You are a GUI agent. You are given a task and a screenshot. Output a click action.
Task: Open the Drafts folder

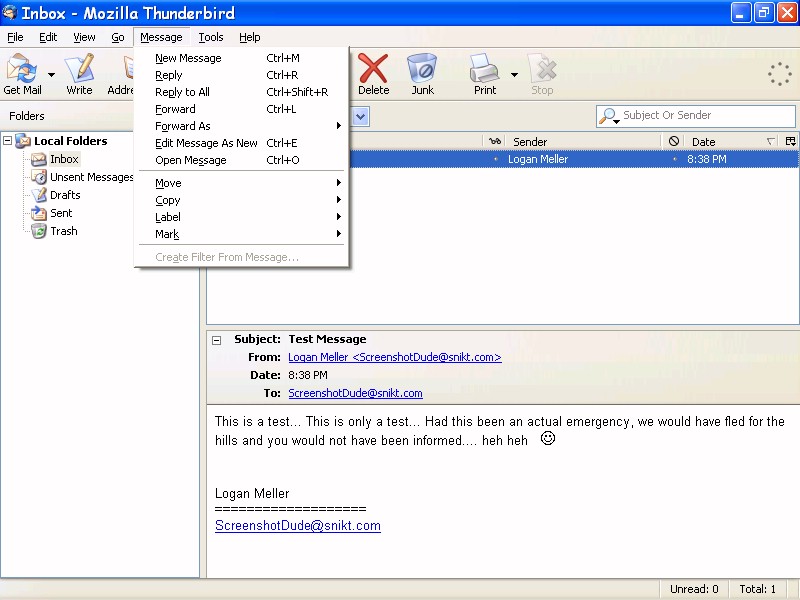pyautogui.click(x=56, y=195)
